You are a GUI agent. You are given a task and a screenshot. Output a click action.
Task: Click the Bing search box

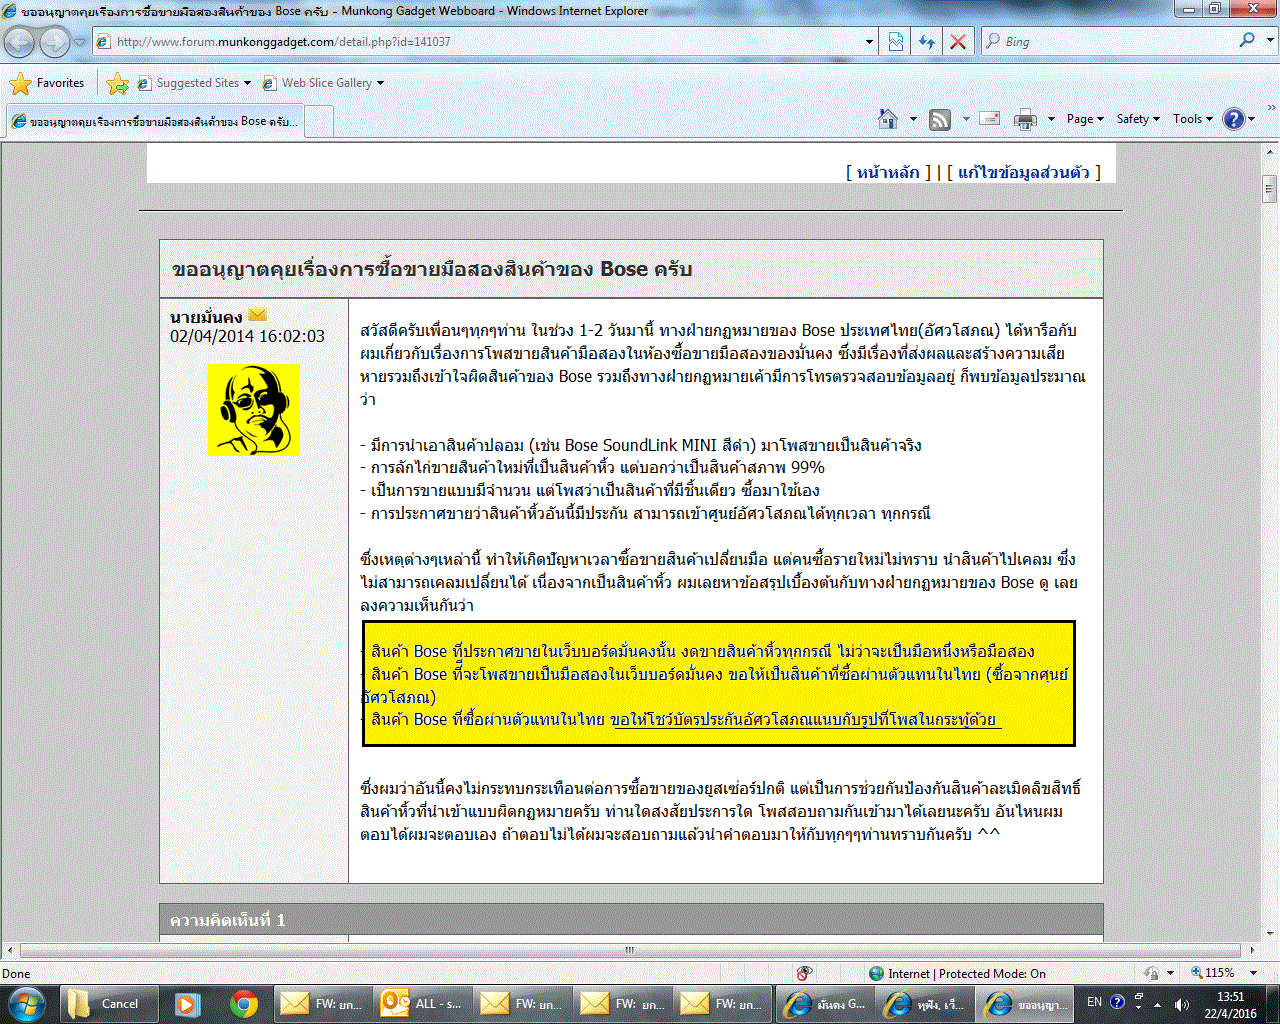click(x=1110, y=42)
